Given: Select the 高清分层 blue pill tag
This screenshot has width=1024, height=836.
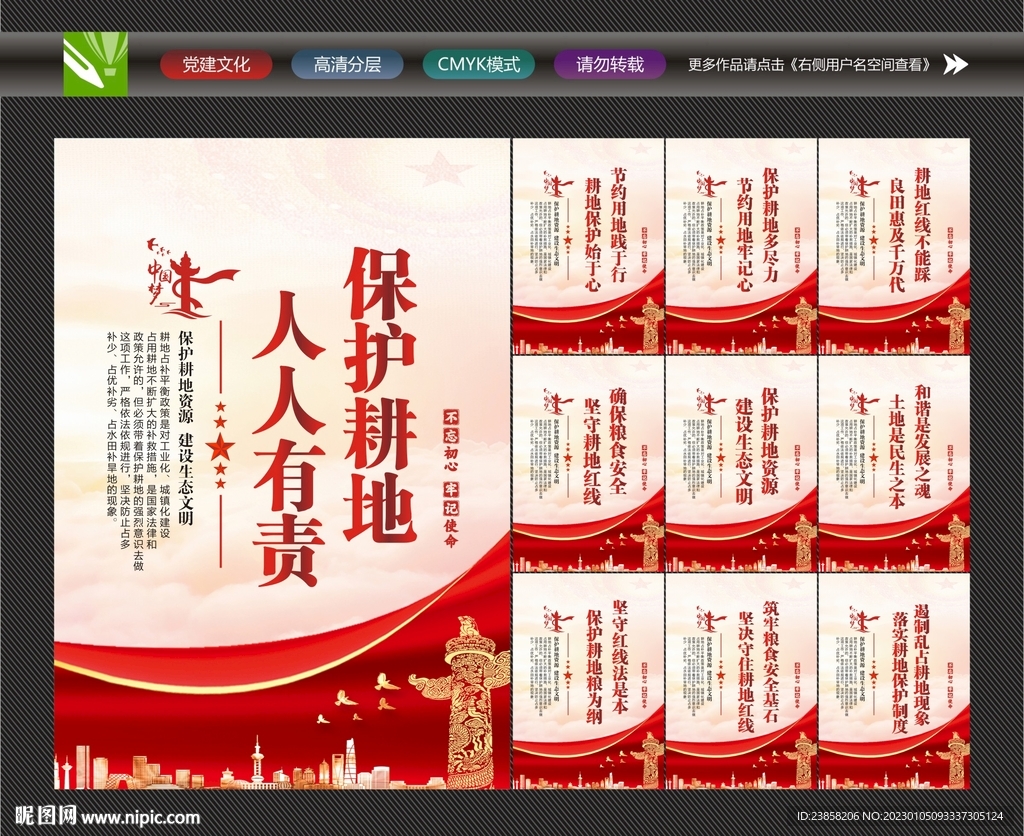Looking at the screenshot, I should click(x=347, y=64).
